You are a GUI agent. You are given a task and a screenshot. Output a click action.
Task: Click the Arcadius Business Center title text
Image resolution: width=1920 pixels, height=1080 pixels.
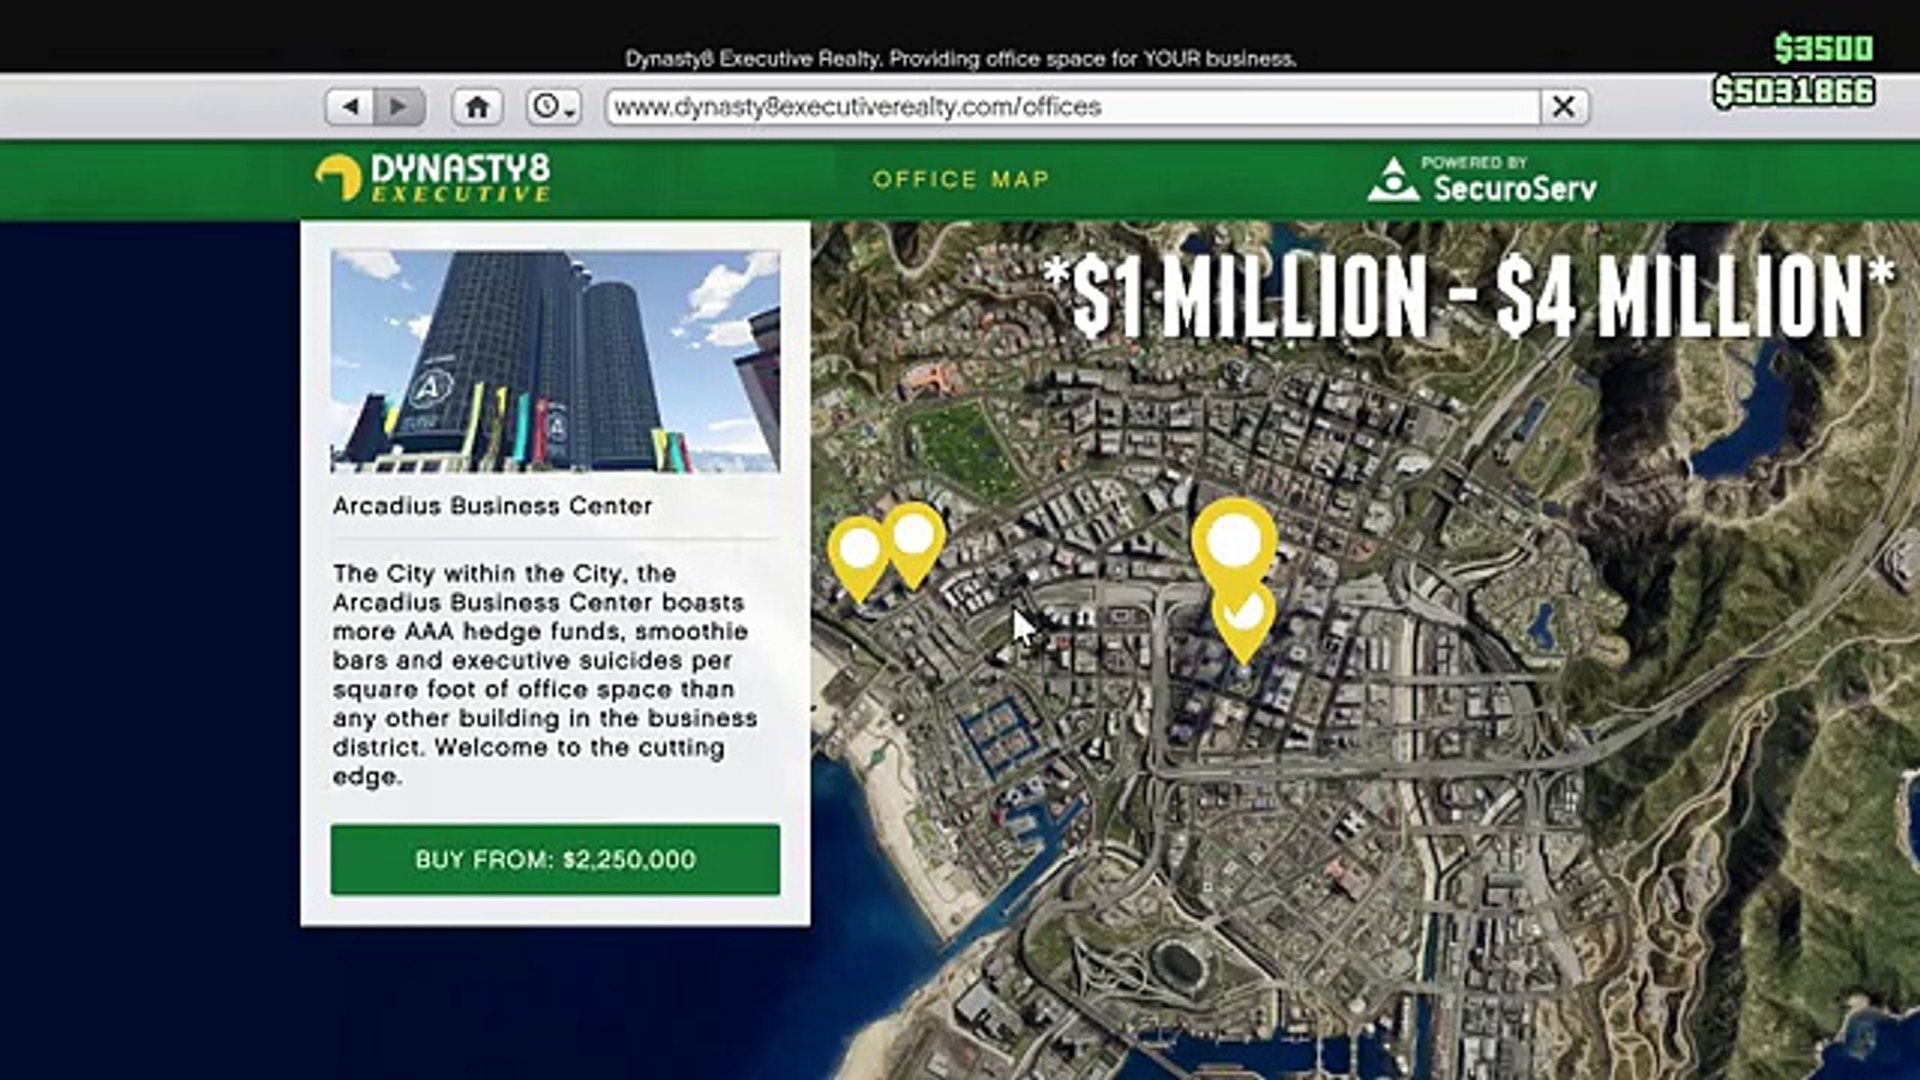(x=492, y=506)
